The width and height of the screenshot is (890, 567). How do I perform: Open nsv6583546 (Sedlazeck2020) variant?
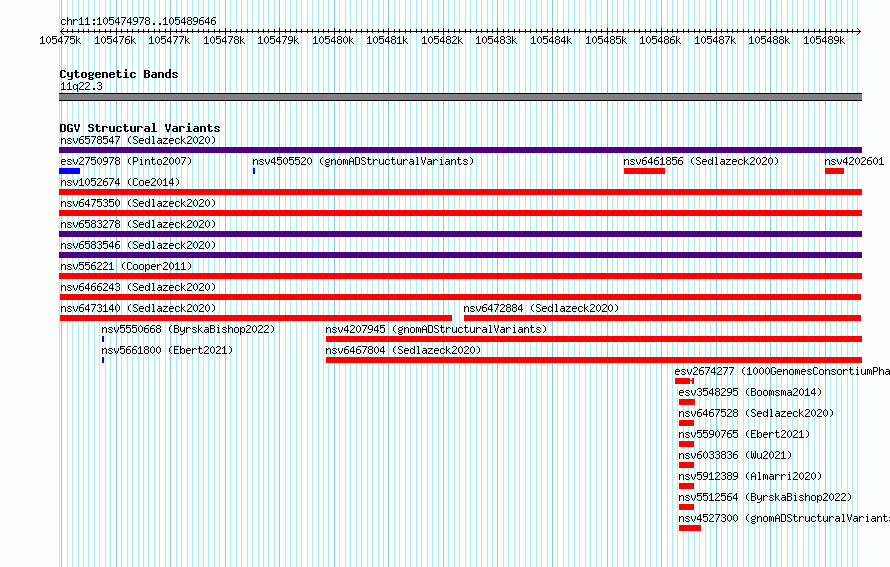click(x=138, y=245)
